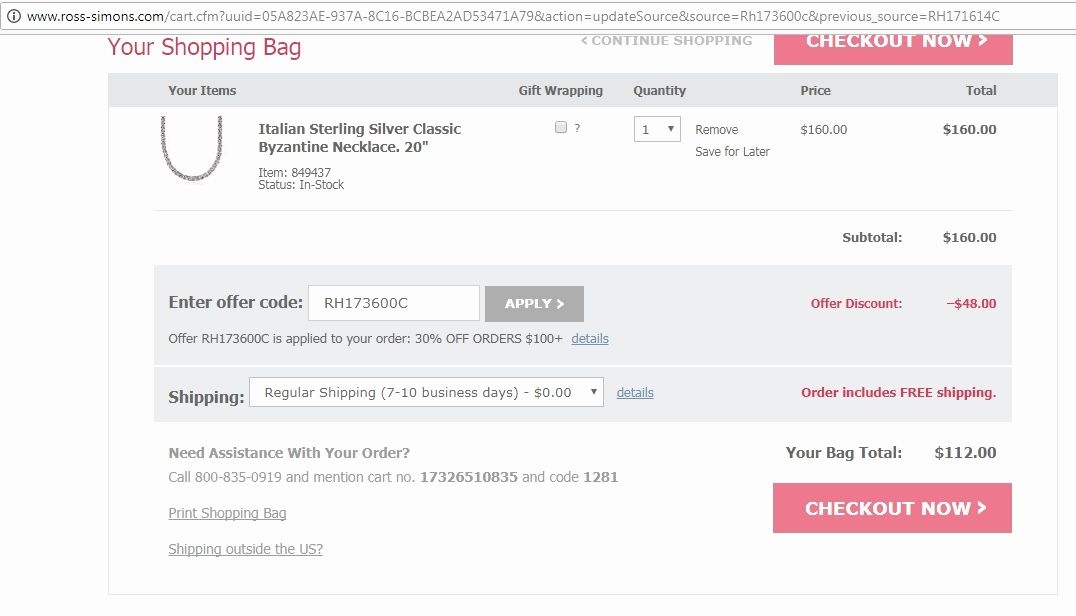
Task: Enable gift wrapping checkbox for necklace
Action: [x=561, y=128]
